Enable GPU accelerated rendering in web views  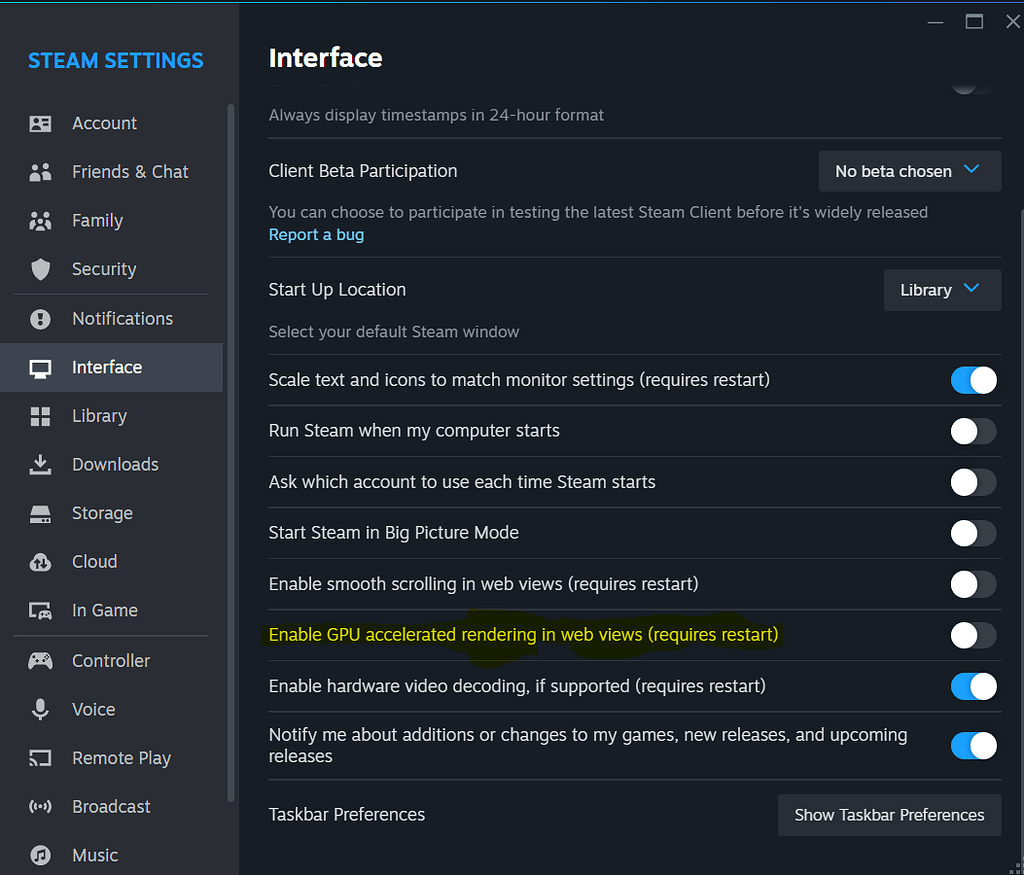coord(973,635)
